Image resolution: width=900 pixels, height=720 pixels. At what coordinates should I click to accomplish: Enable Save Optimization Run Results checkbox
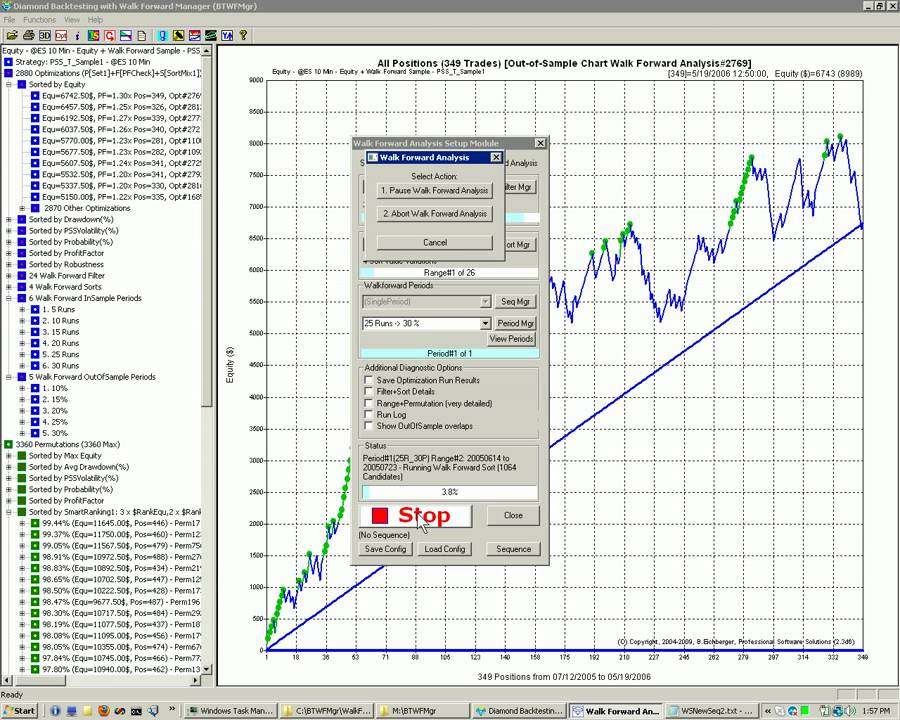click(369, 380)
